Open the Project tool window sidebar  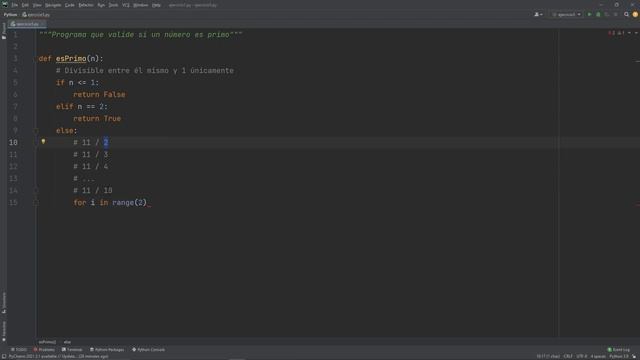4,31
